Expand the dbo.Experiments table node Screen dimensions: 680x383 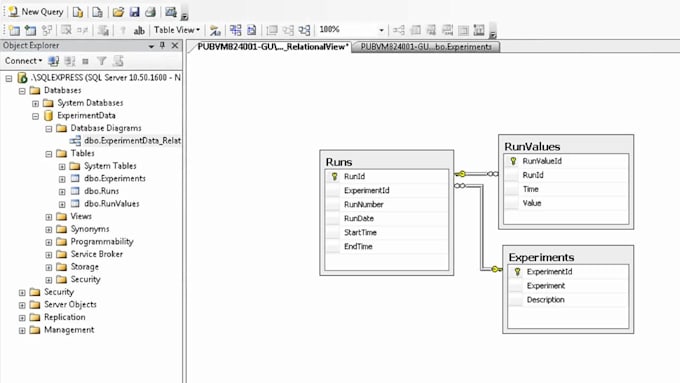point(62,179)
